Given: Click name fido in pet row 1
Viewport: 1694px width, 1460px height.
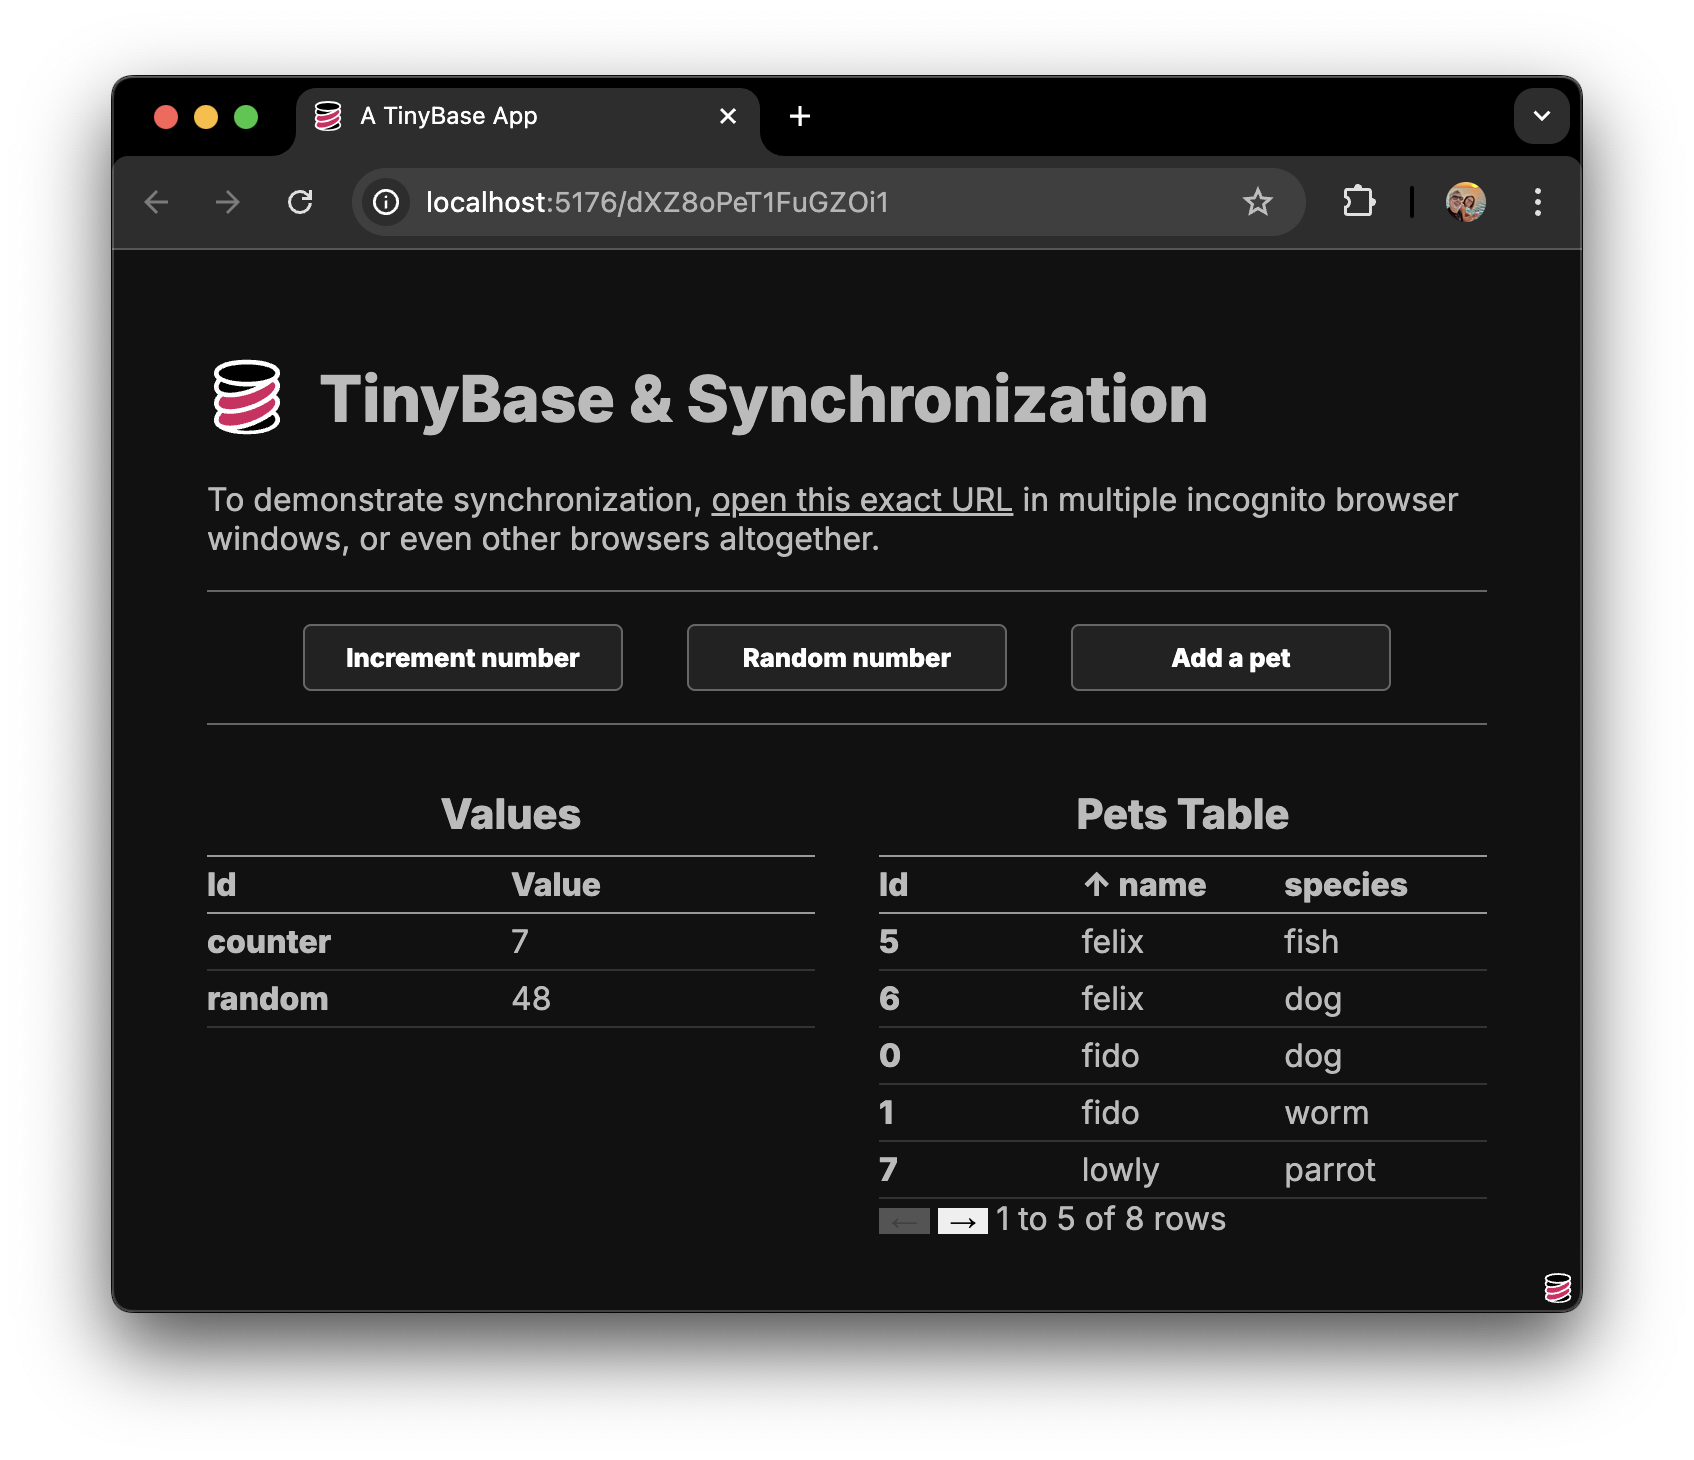Looking at the screenshot, I should 1110,1113.
